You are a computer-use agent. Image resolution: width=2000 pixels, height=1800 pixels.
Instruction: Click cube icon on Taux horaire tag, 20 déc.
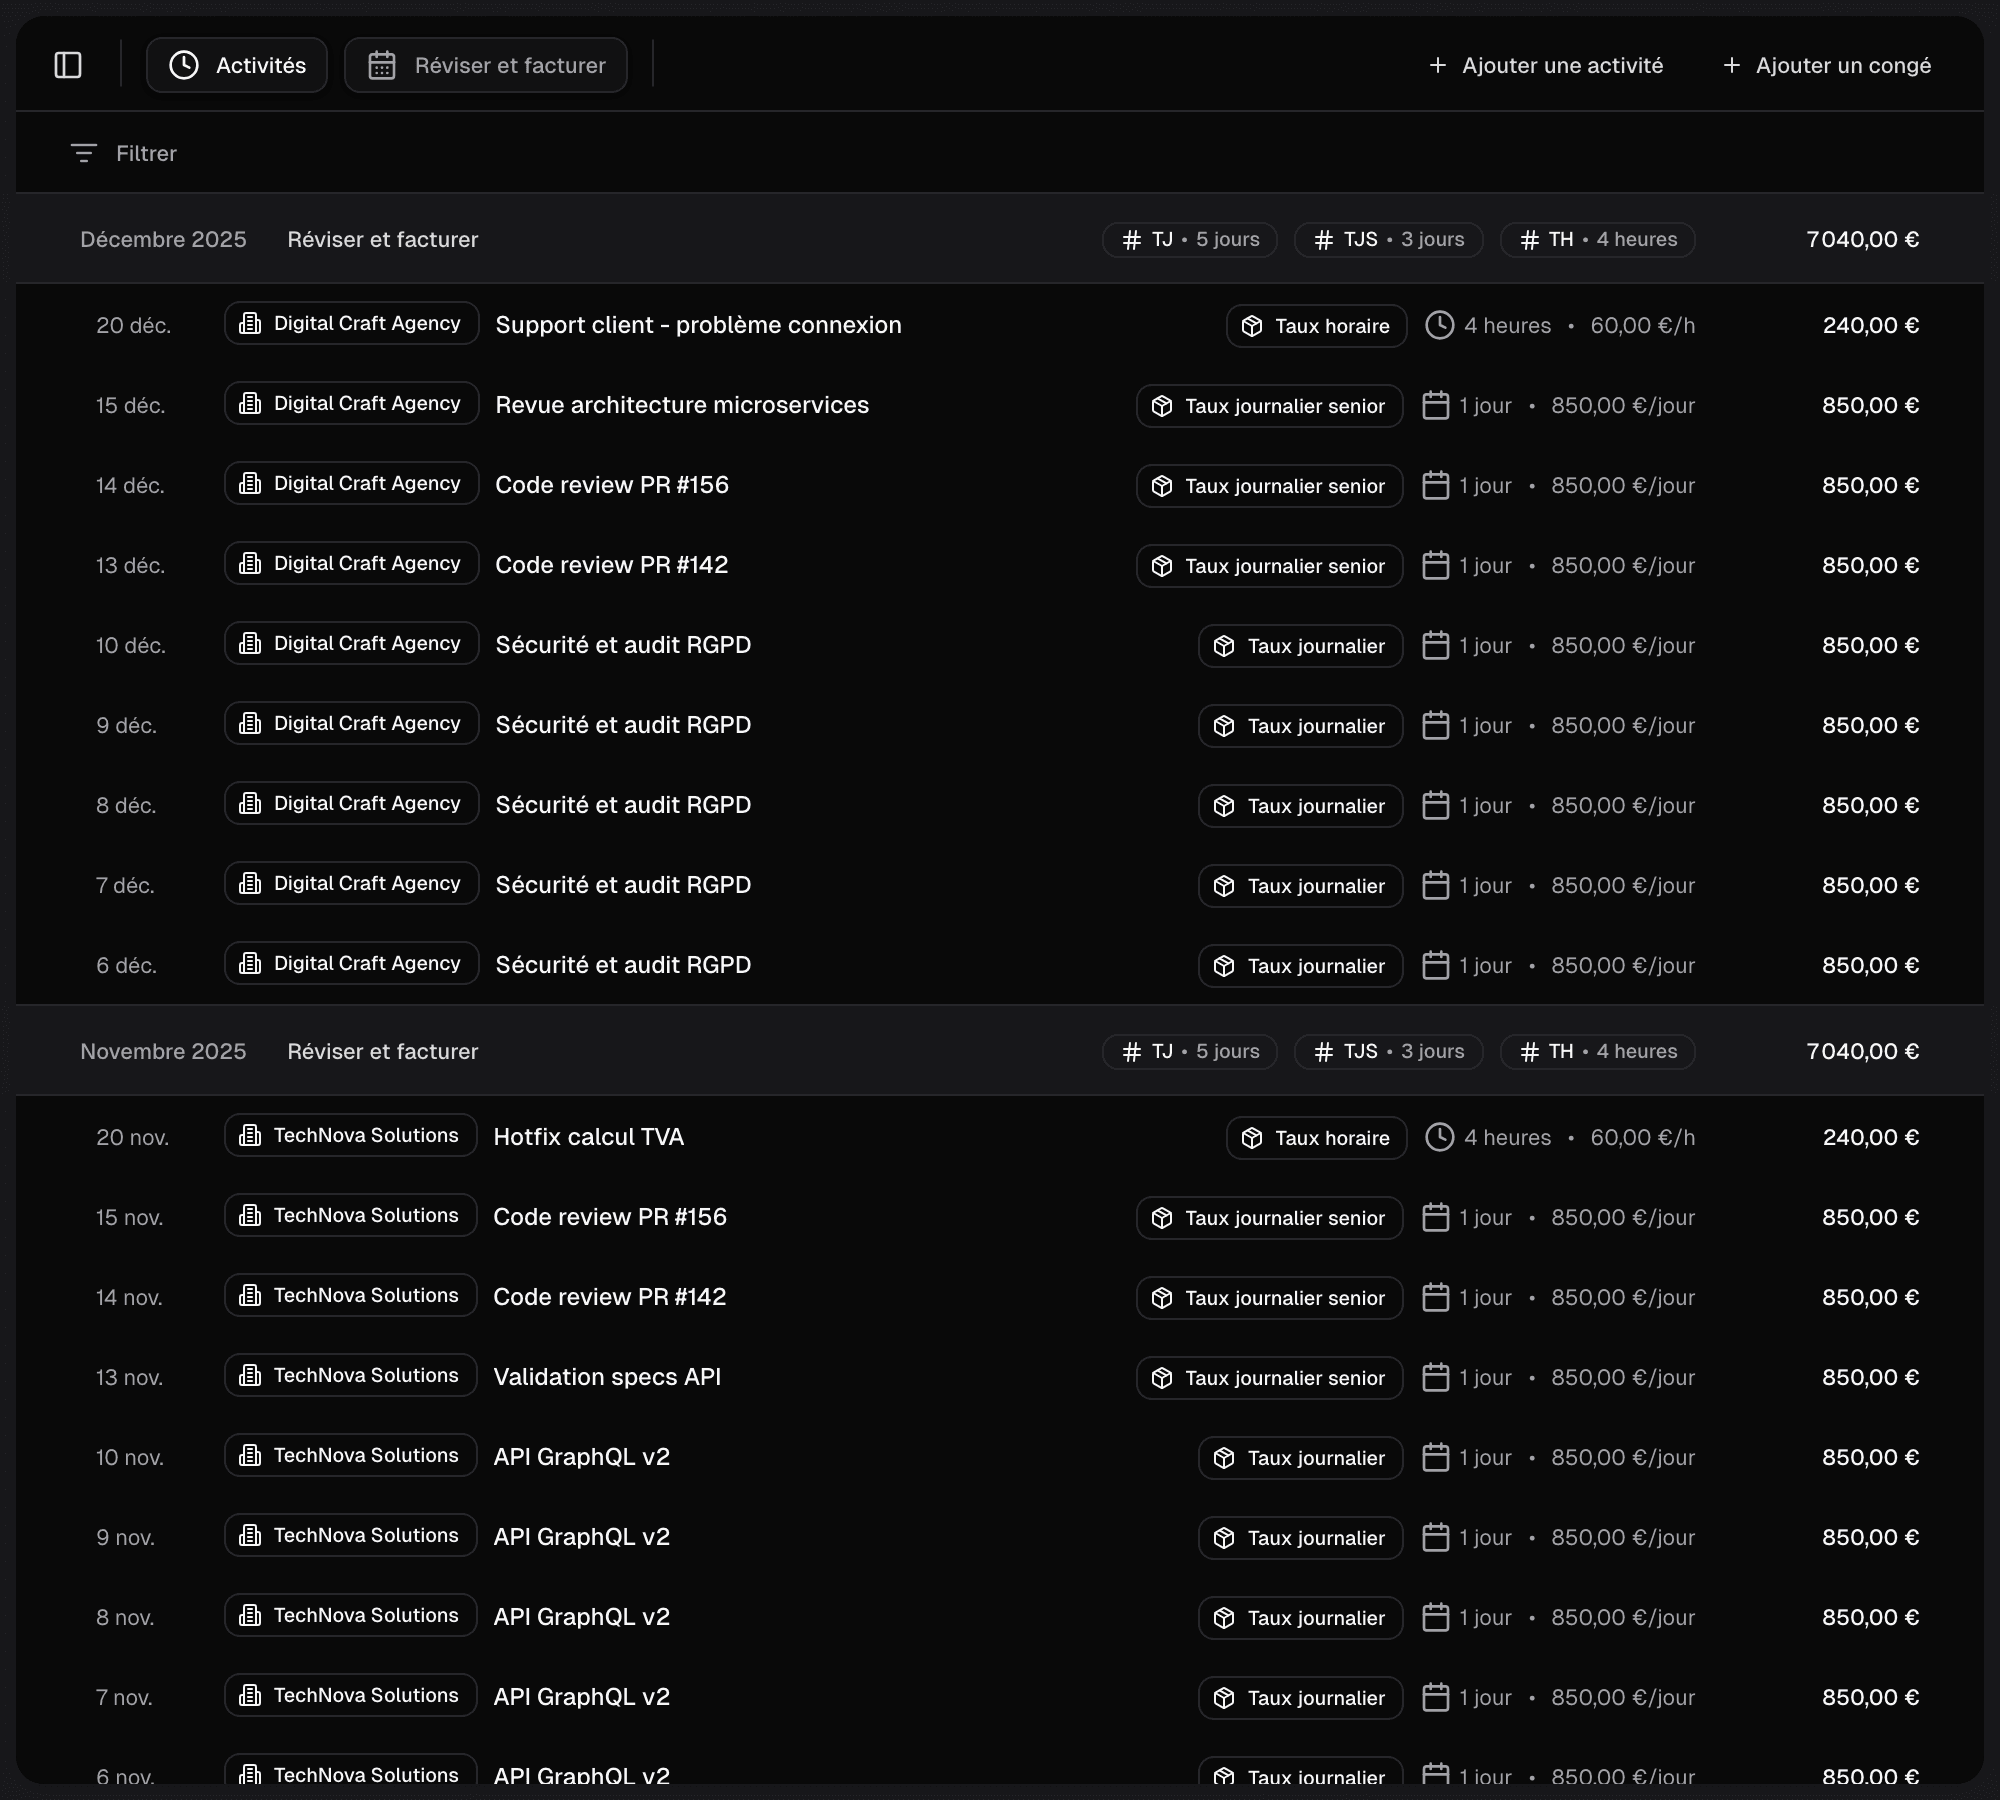[x=1252, y=326]
